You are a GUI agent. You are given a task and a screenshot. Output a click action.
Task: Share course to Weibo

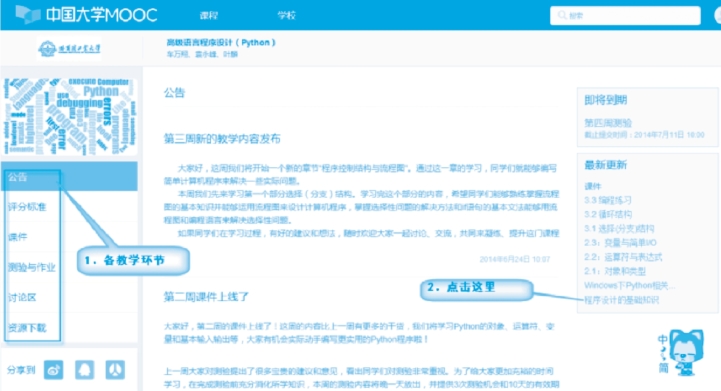[53, 370]
